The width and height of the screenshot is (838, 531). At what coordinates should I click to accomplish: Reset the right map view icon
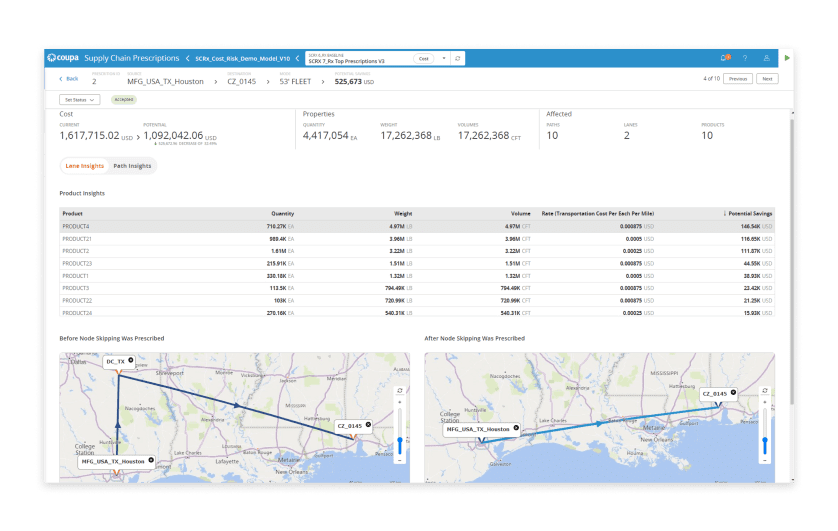coord(765,391)
